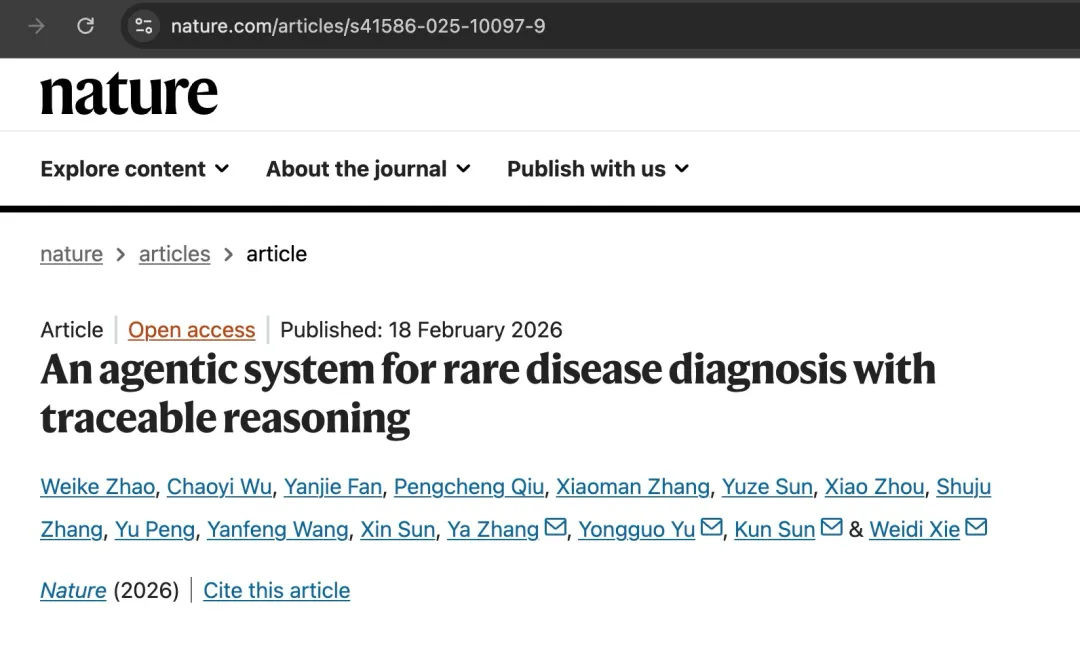Click the browser reload icon

pos(86,26)
